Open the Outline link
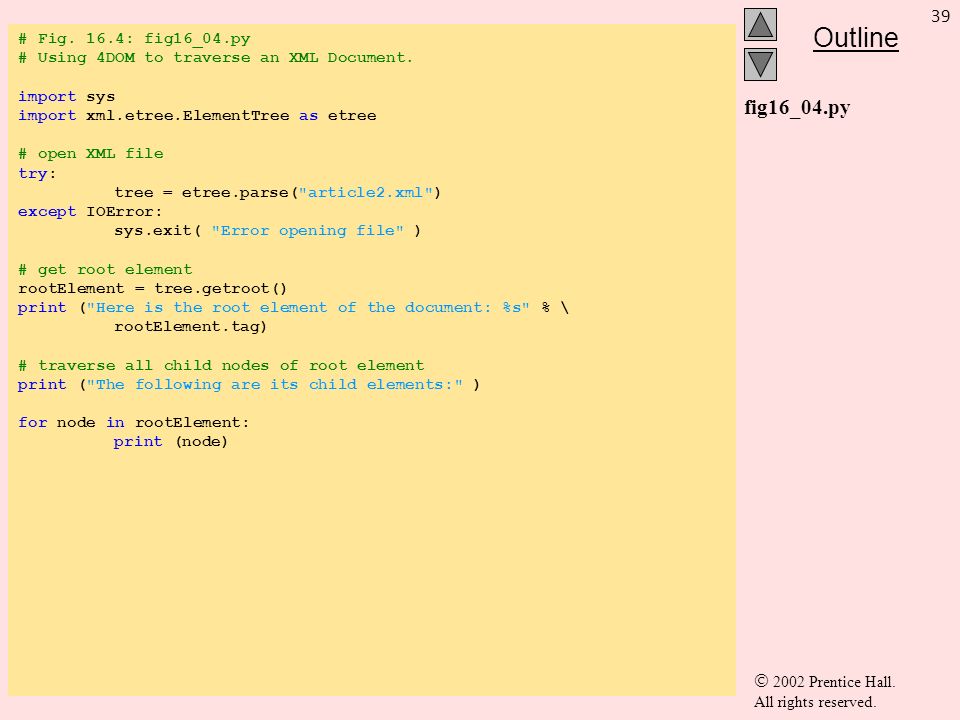Screen dimensions: 960x720 855,38
